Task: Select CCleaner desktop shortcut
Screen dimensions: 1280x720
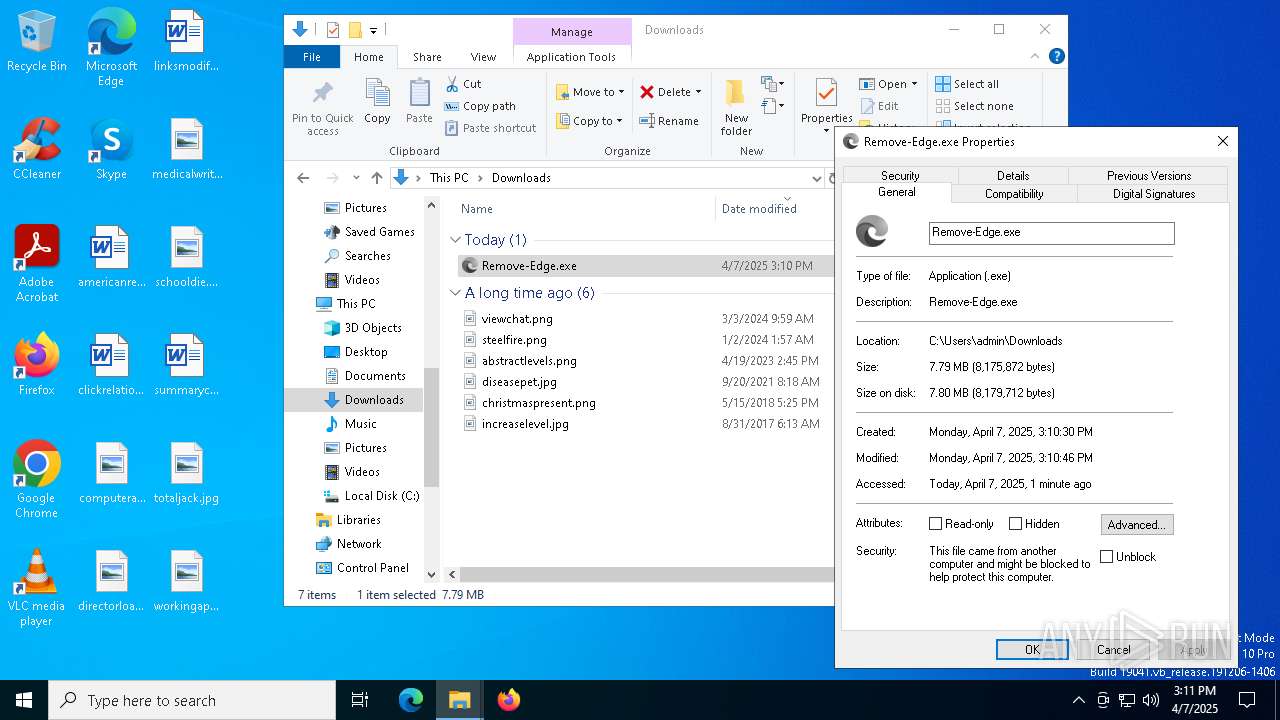Action: (37, 150)
